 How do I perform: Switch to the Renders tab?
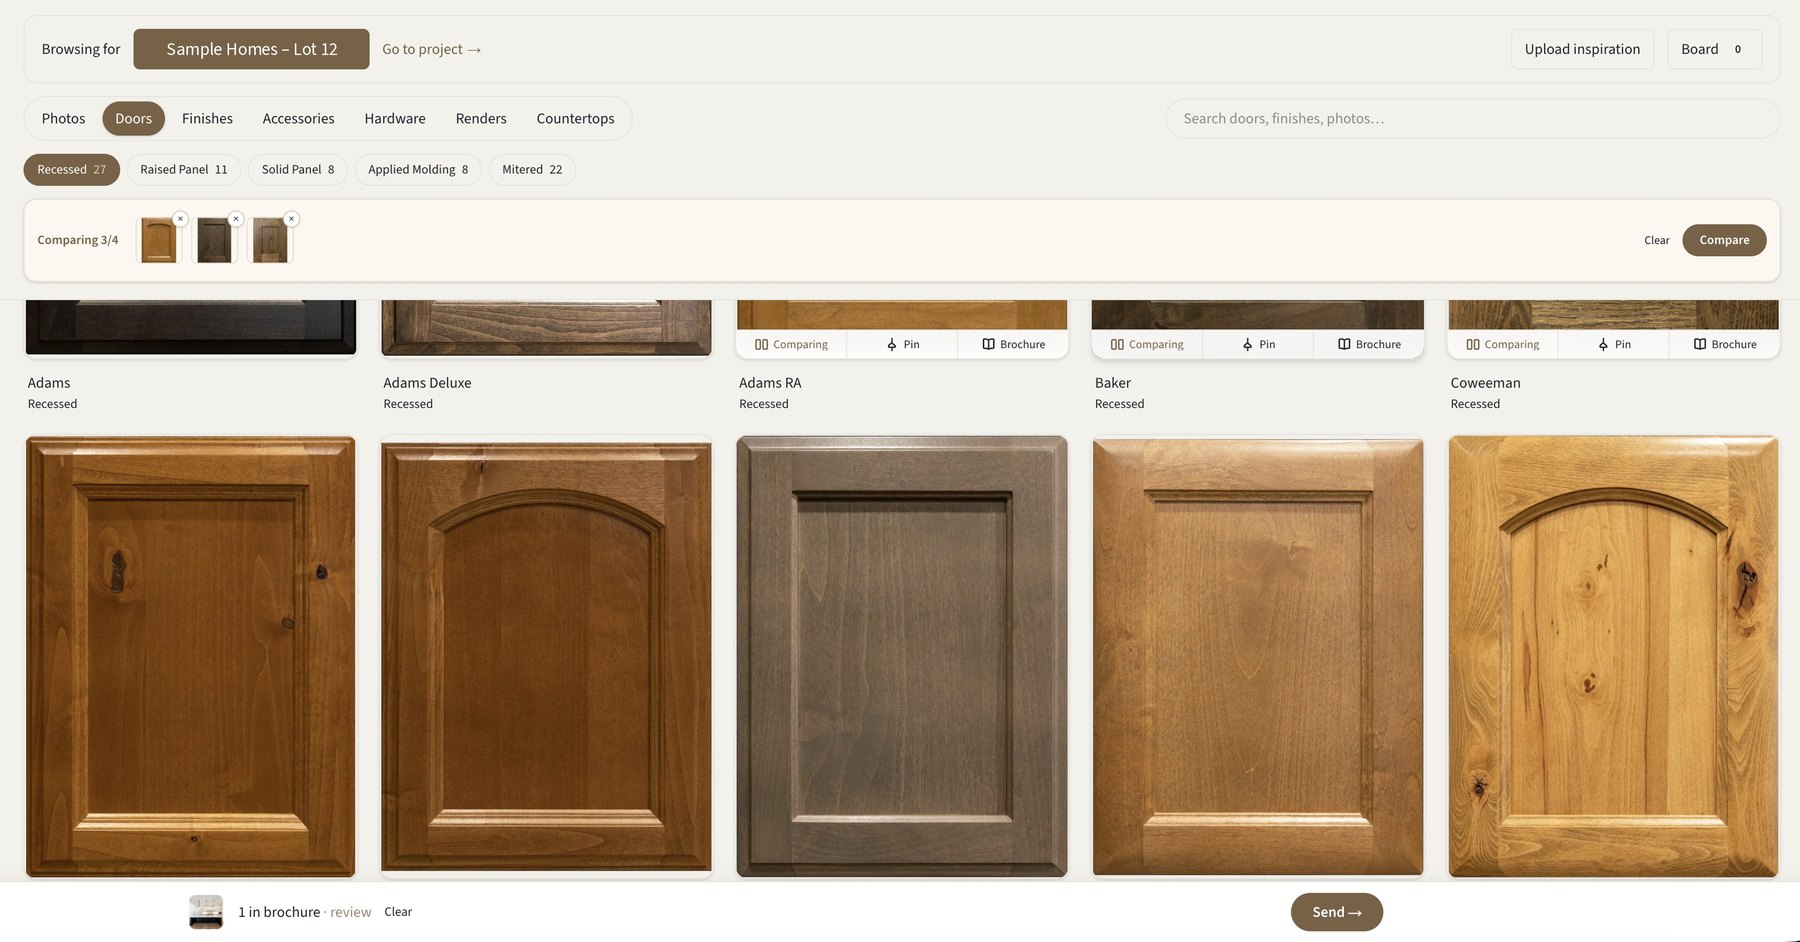481,118
